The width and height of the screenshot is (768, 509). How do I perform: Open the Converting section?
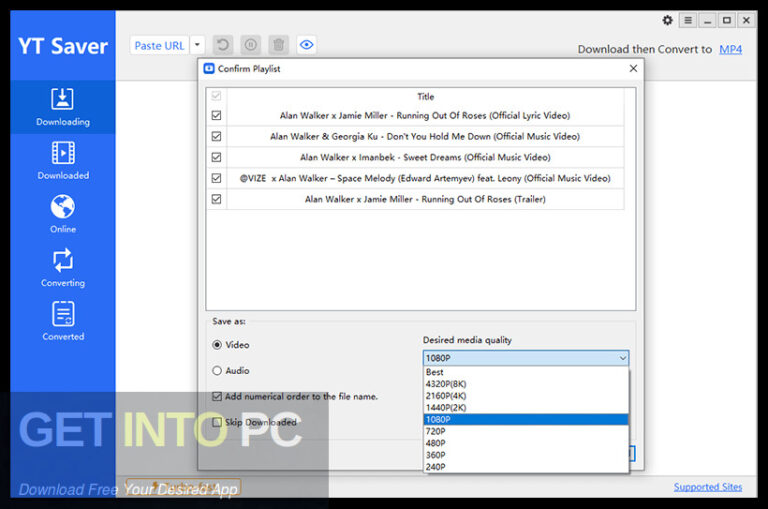[63, 268]
